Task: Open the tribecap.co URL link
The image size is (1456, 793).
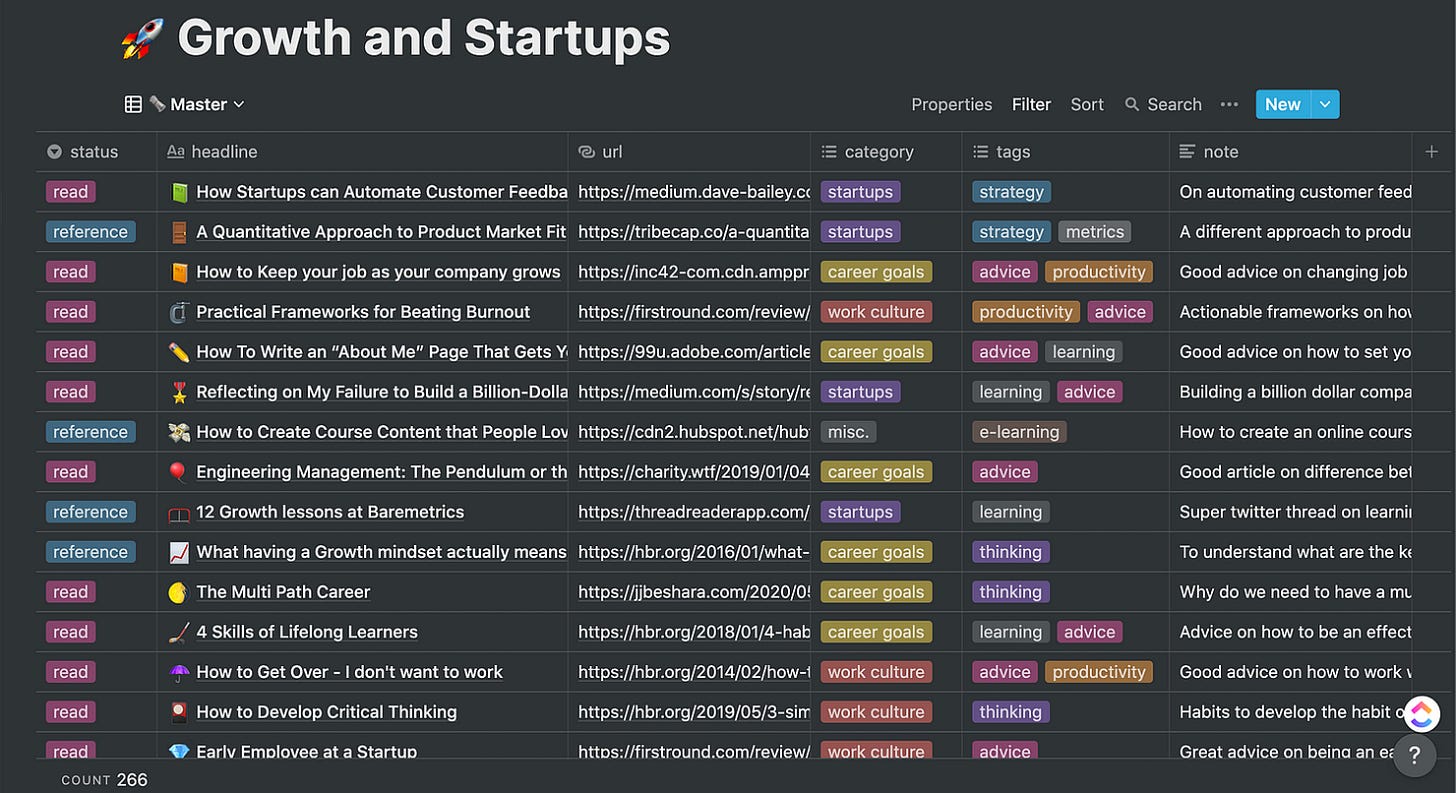Action: tap(693, 232)
